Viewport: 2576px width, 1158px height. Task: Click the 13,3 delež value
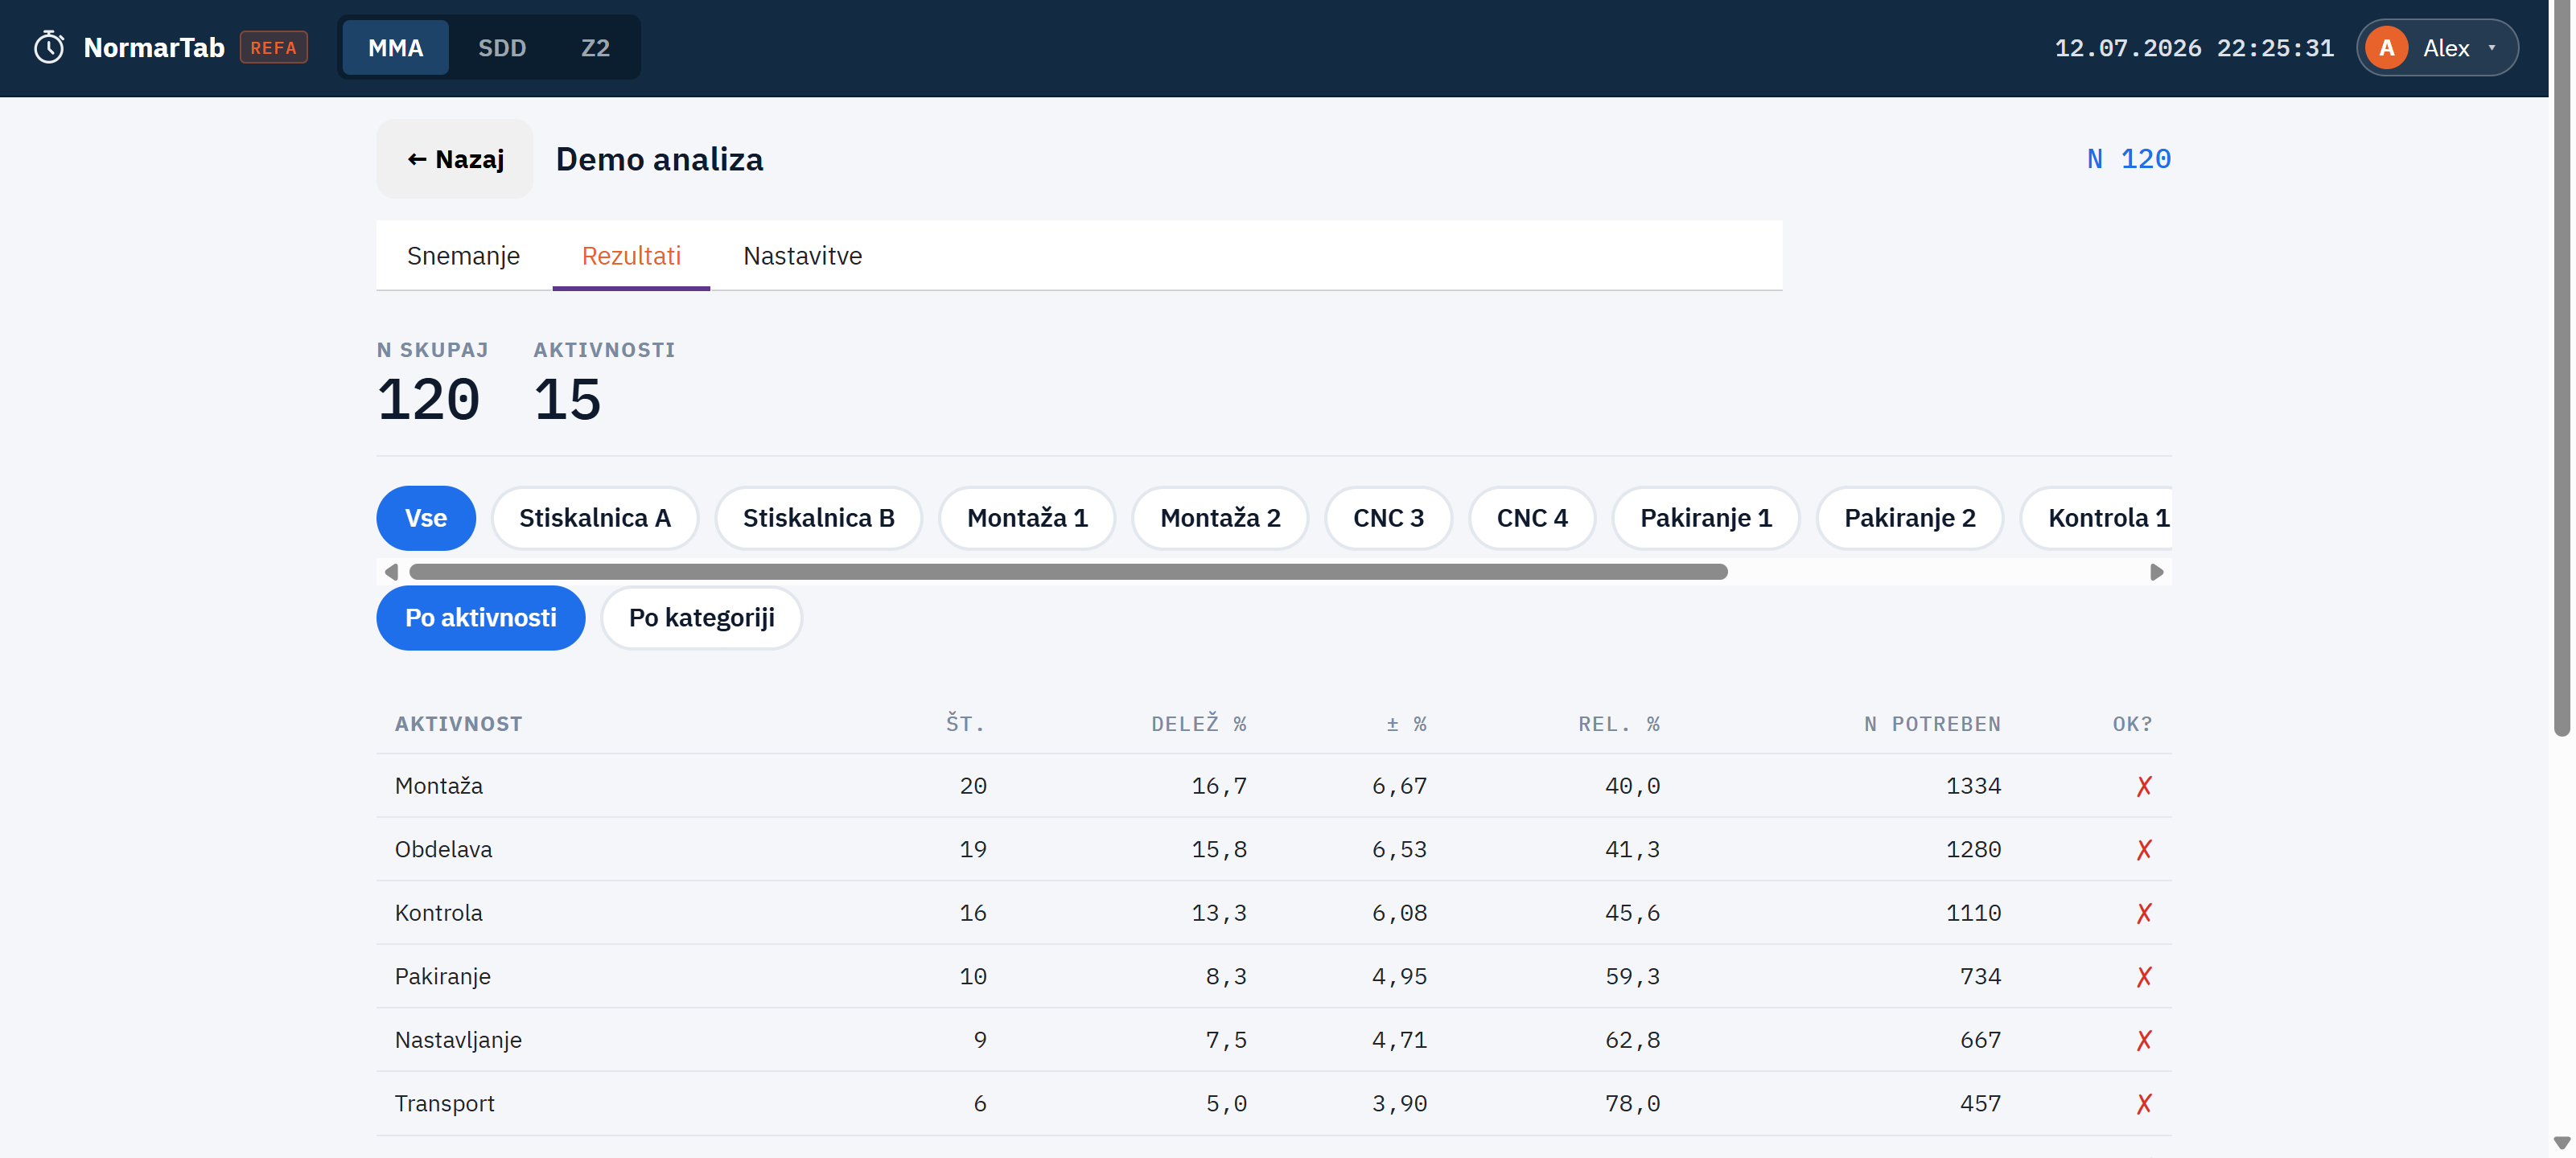pos(1219,913)
